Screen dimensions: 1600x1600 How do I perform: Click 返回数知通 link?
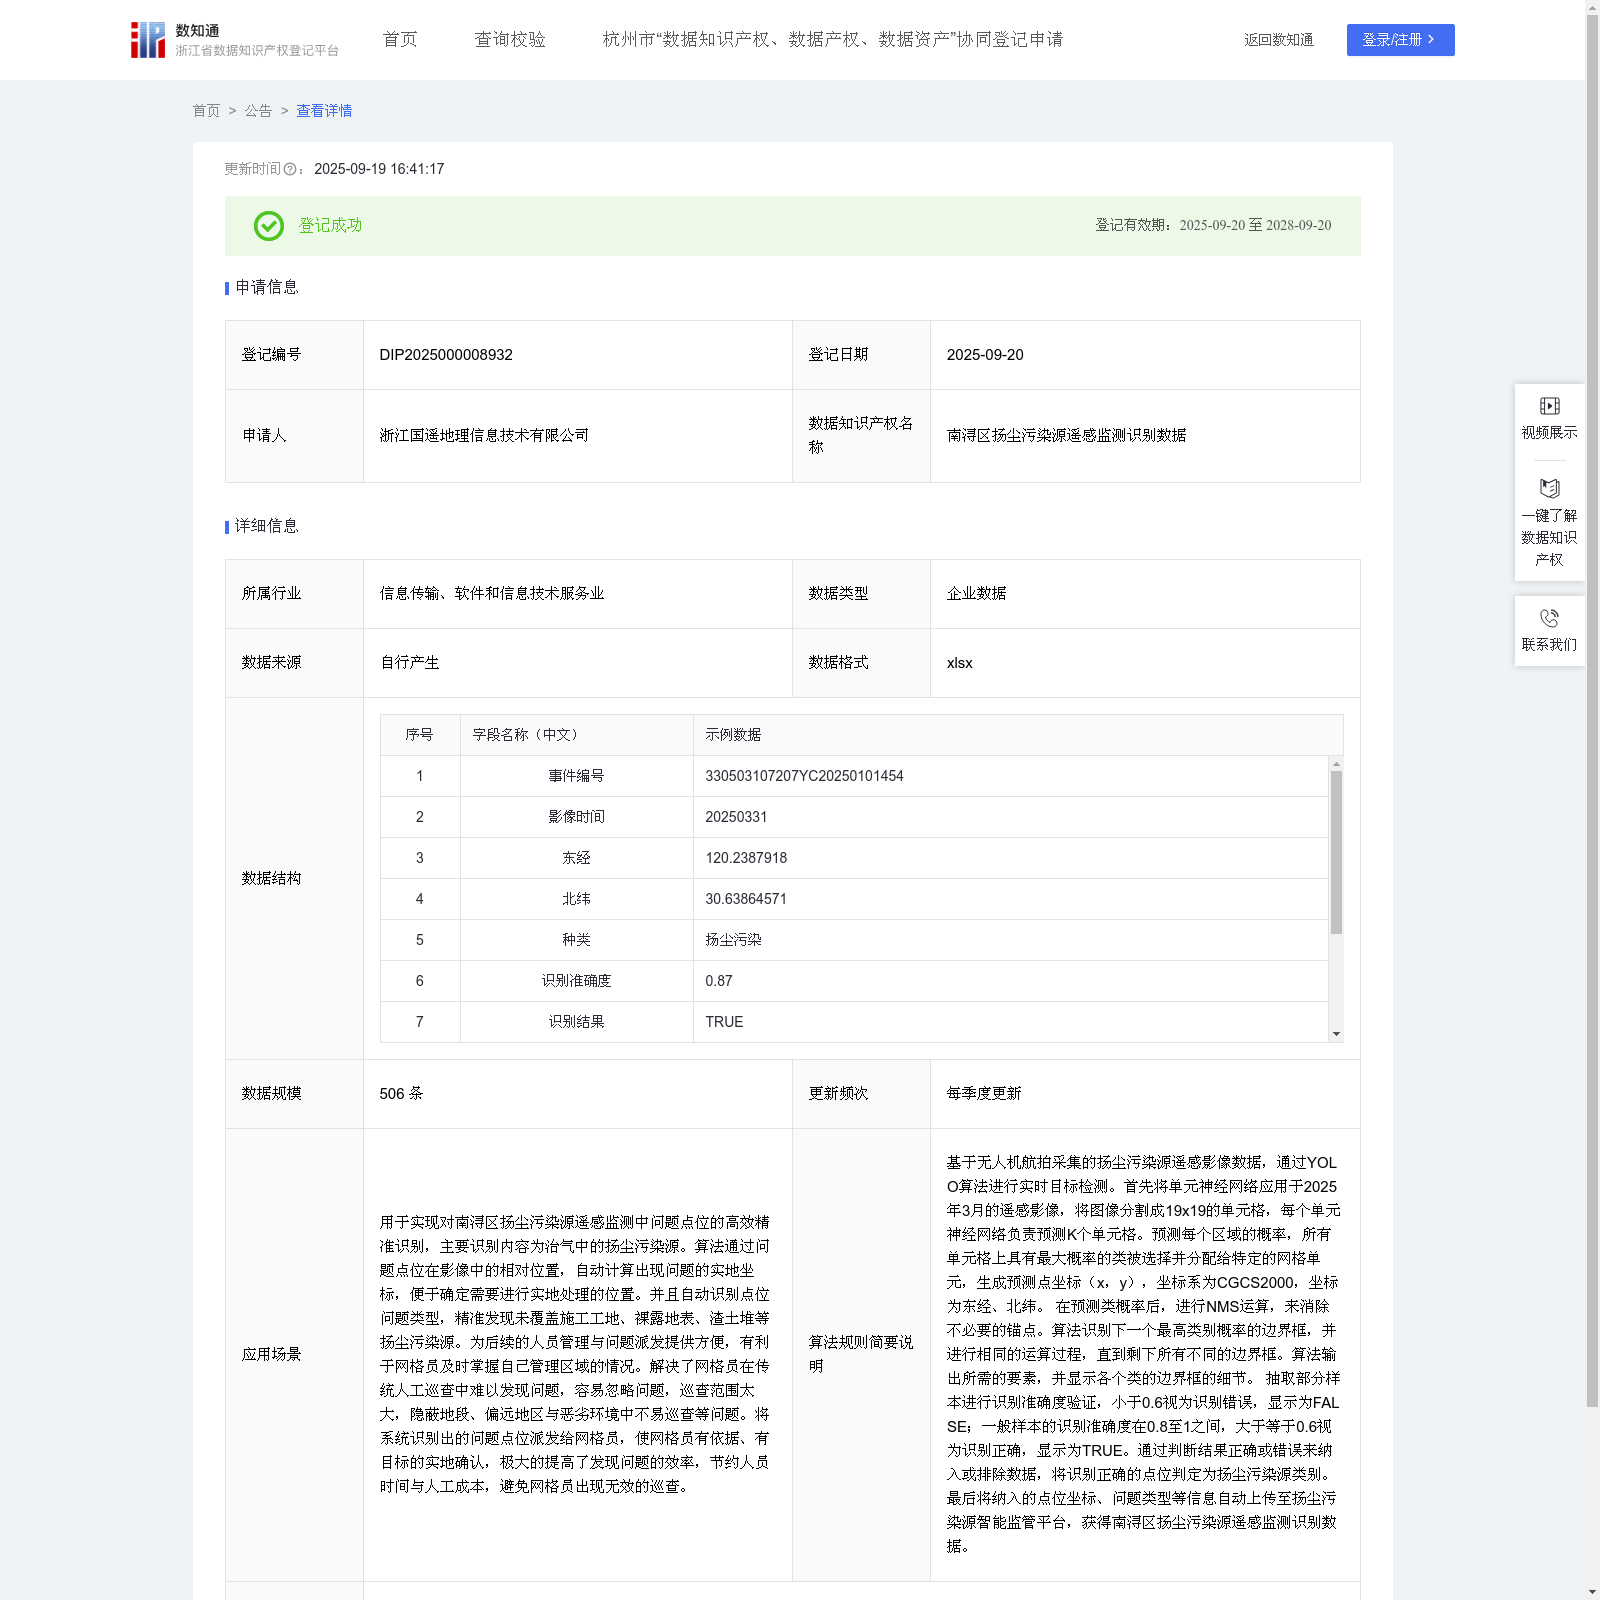point(1278,40)
